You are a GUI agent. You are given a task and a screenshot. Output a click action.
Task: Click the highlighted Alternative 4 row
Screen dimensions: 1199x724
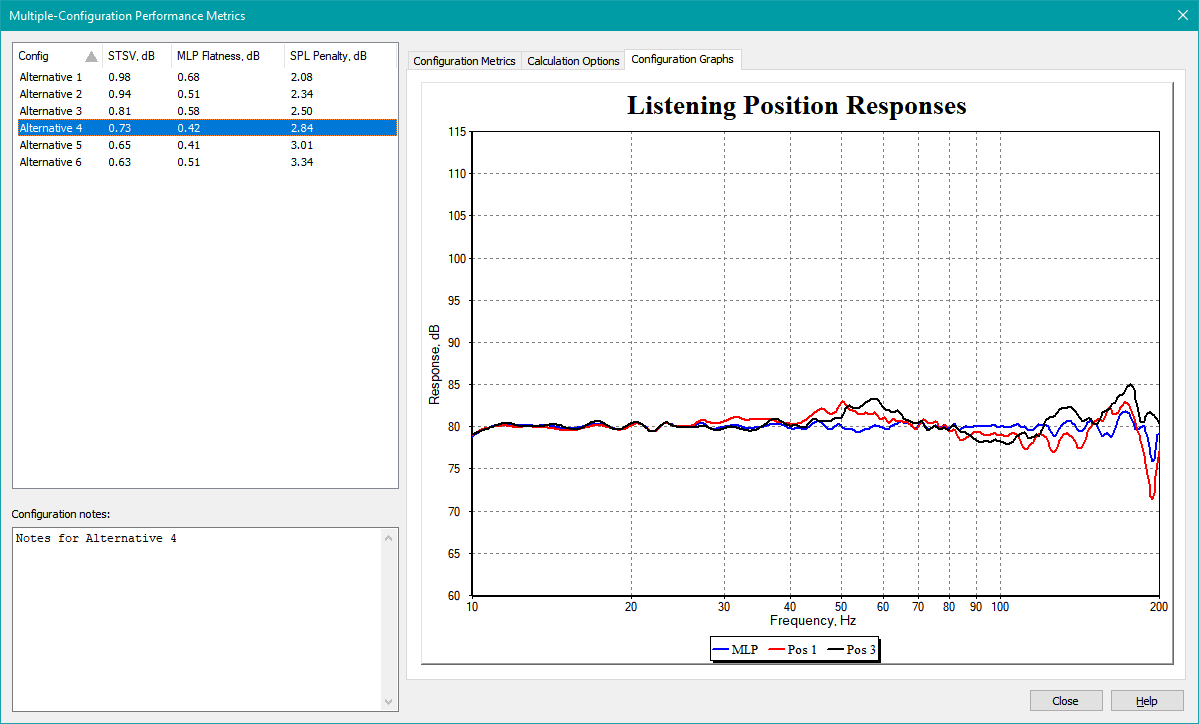[x=206, y=128]
